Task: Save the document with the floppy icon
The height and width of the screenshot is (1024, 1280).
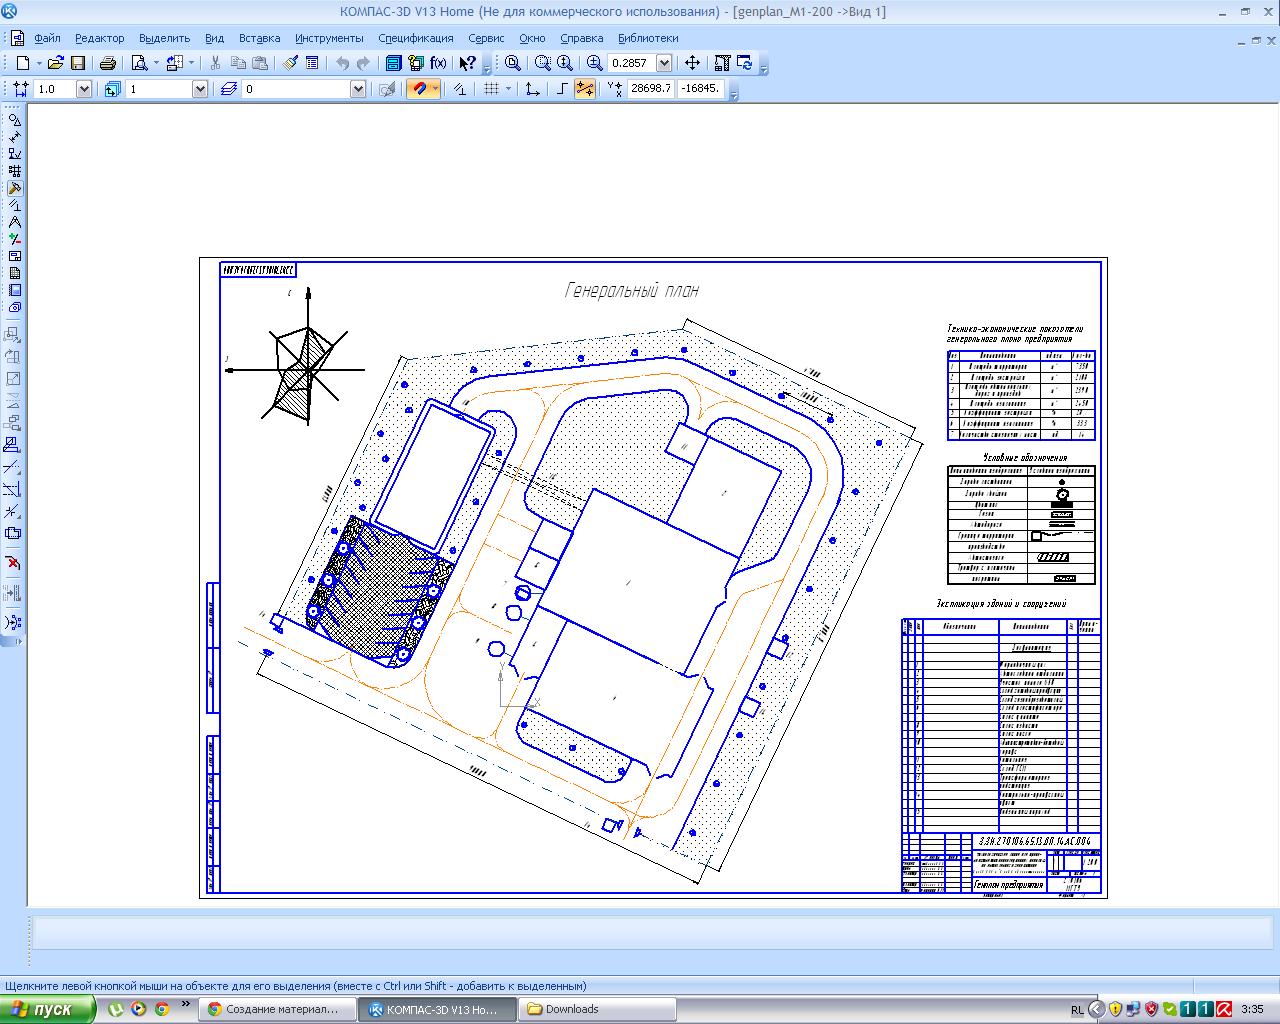Action: coord(77,63)
